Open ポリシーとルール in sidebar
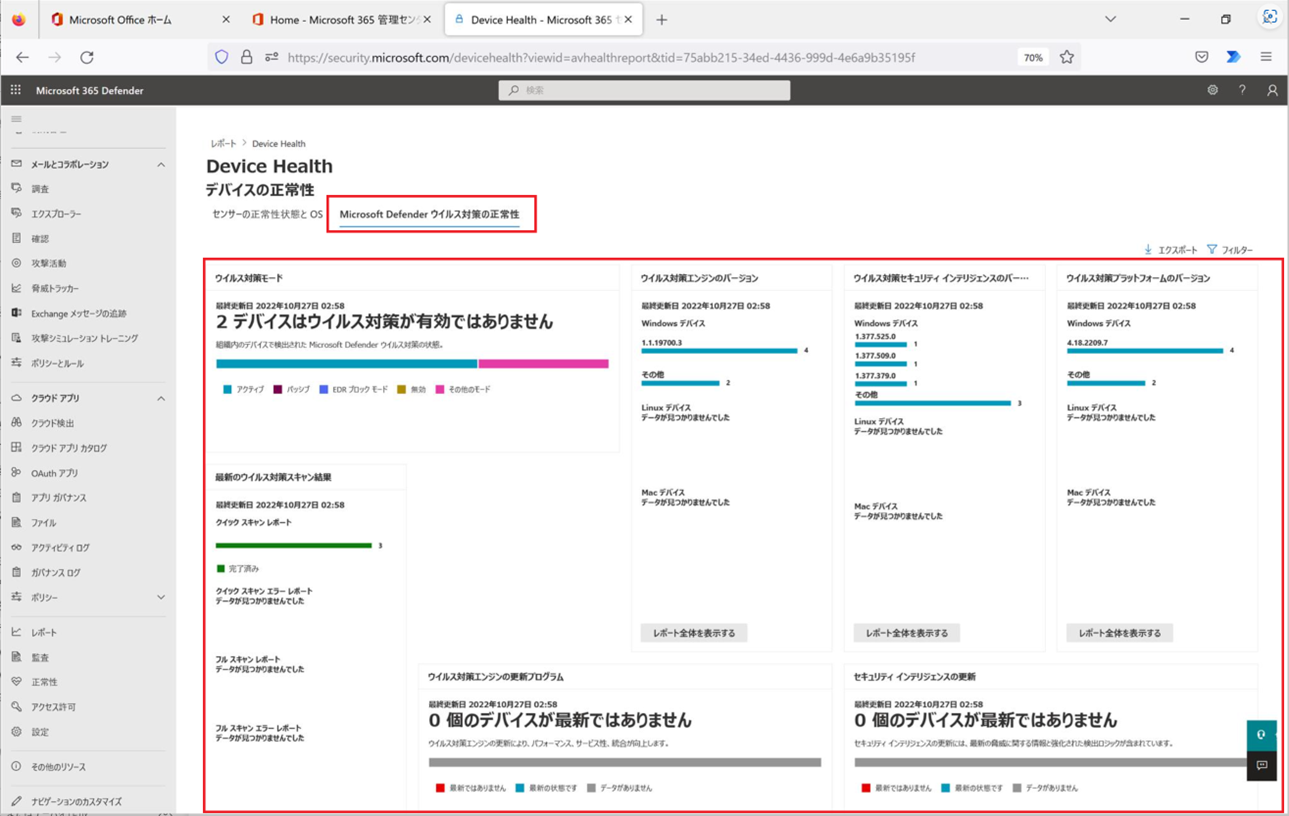The width and height of the screenshot is (1289, 816). tap(57, 364)
